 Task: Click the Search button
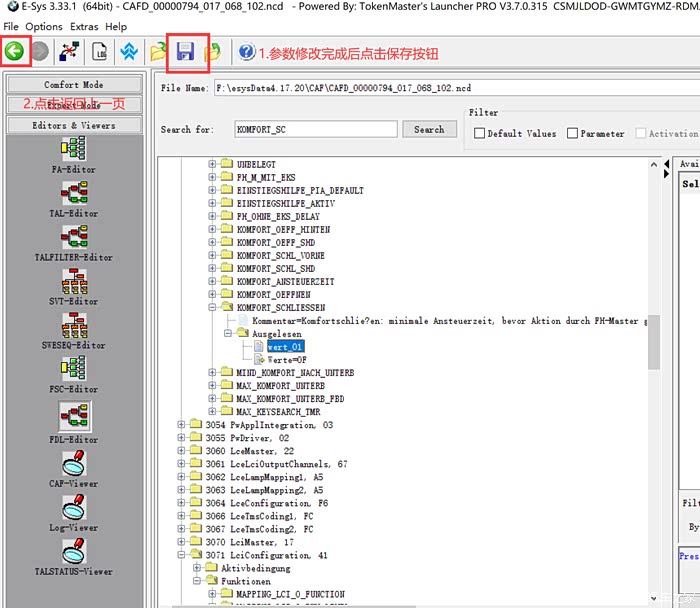429,130
